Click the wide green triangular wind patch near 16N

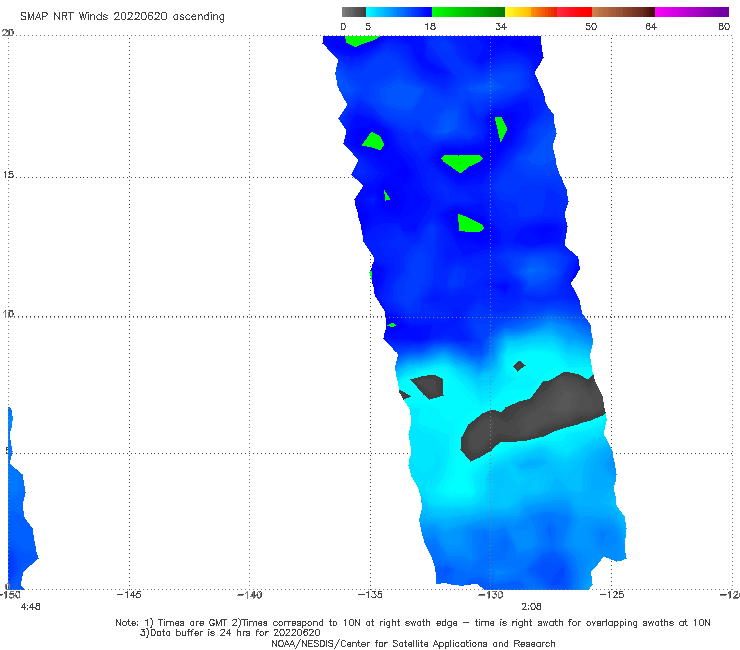point(462,162)
